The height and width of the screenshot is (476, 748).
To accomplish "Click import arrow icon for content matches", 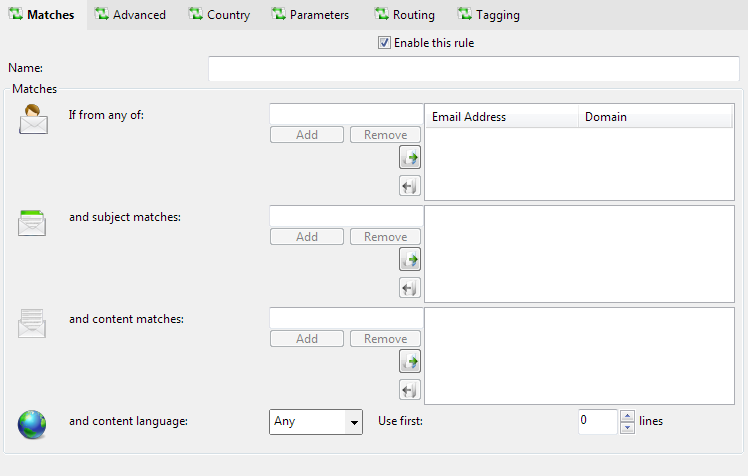I will click(410, 361).
